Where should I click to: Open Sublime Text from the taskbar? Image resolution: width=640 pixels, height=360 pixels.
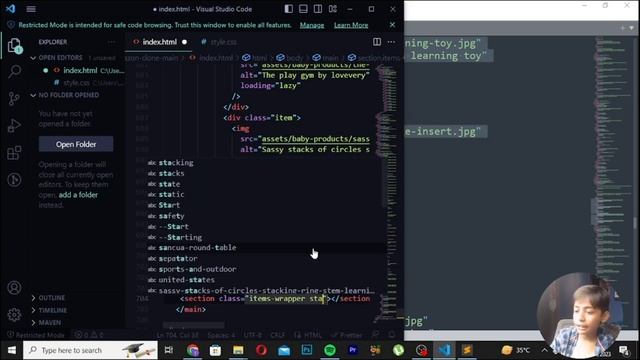(467, 350)
